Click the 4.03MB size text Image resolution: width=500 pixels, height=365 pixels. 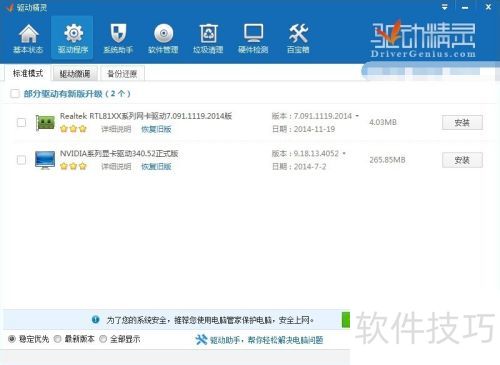(383, 122)
